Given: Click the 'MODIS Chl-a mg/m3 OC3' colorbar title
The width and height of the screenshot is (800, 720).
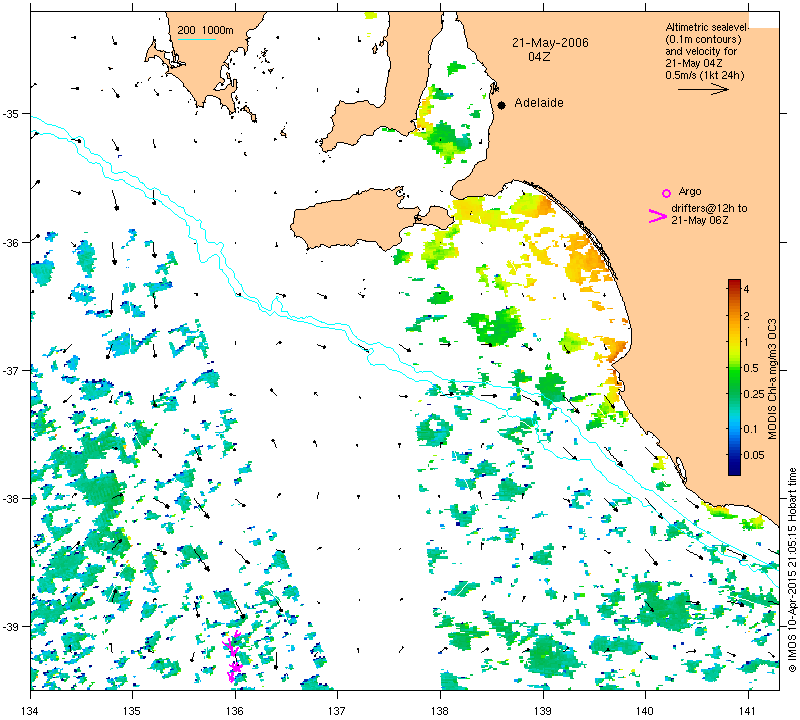Looking at the screenshot, I should pos(772,379).
